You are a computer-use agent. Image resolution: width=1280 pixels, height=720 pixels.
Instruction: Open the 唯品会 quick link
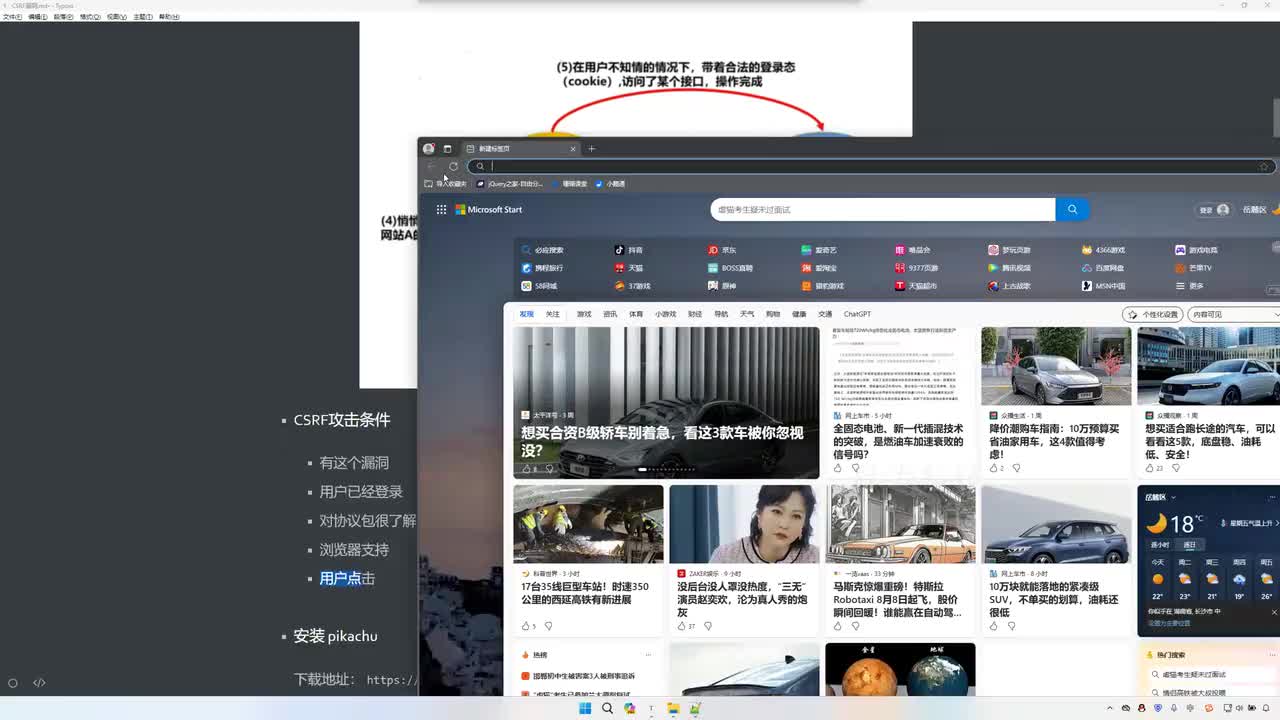click(913, 250)
